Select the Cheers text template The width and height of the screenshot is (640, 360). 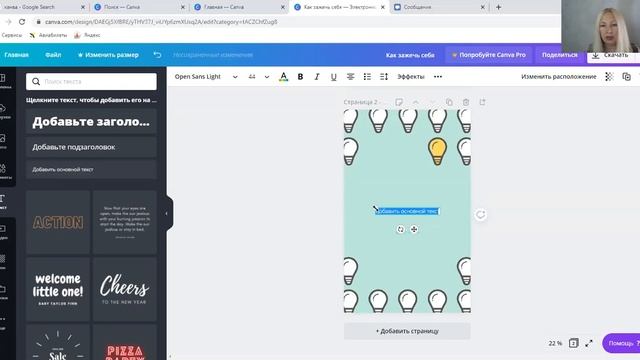[125, 290]
